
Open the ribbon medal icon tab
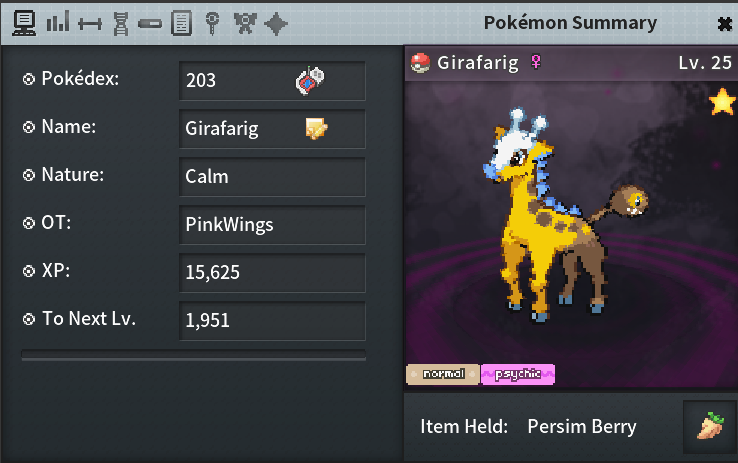click(x=245, y=23)
